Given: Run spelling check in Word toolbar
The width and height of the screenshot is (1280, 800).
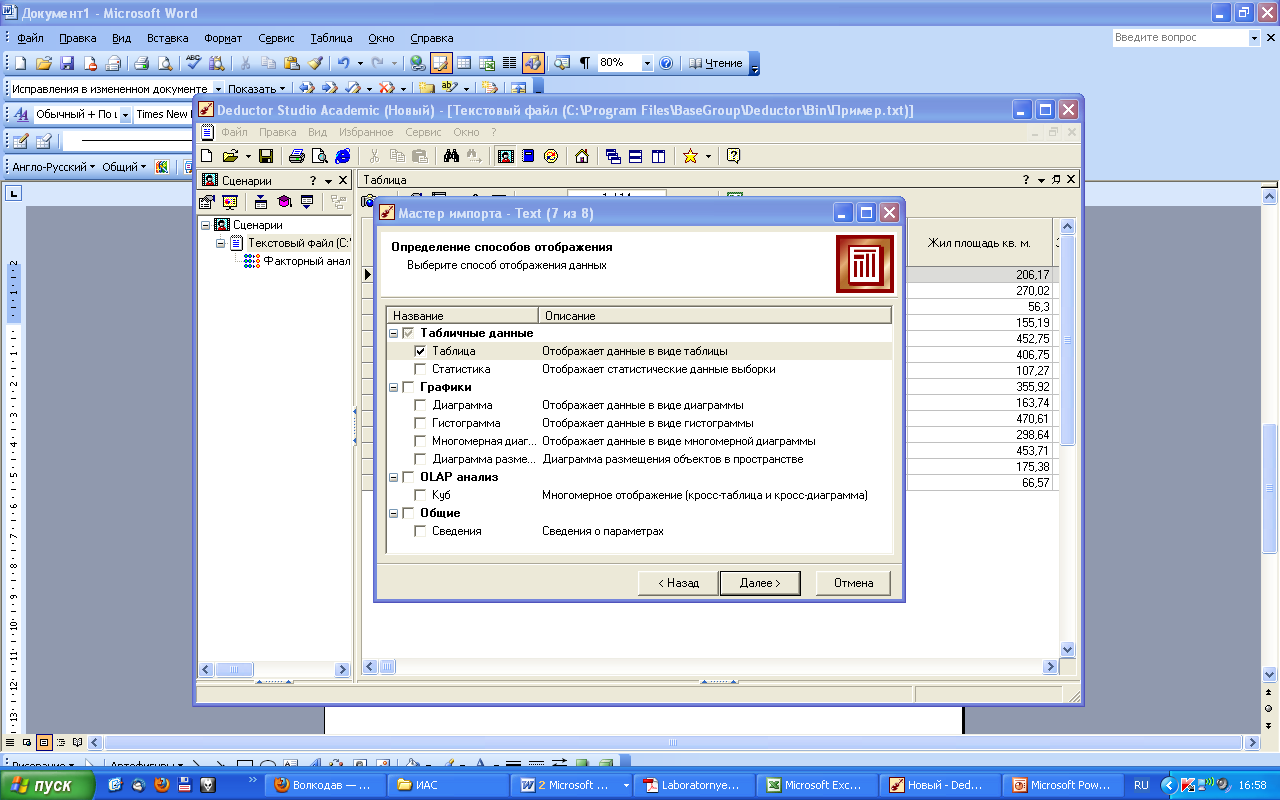Looking at the screenshot, I should click(x=194, y=63).
